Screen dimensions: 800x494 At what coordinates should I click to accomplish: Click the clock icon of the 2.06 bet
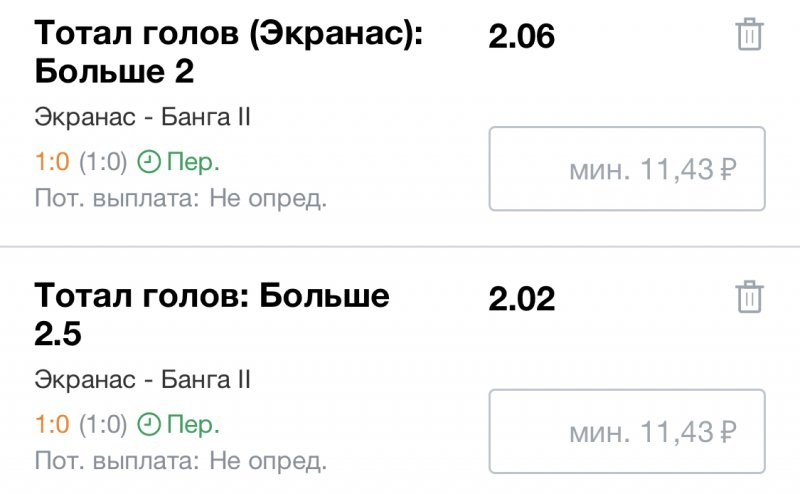pyautogui.click(x=149, y=162)
